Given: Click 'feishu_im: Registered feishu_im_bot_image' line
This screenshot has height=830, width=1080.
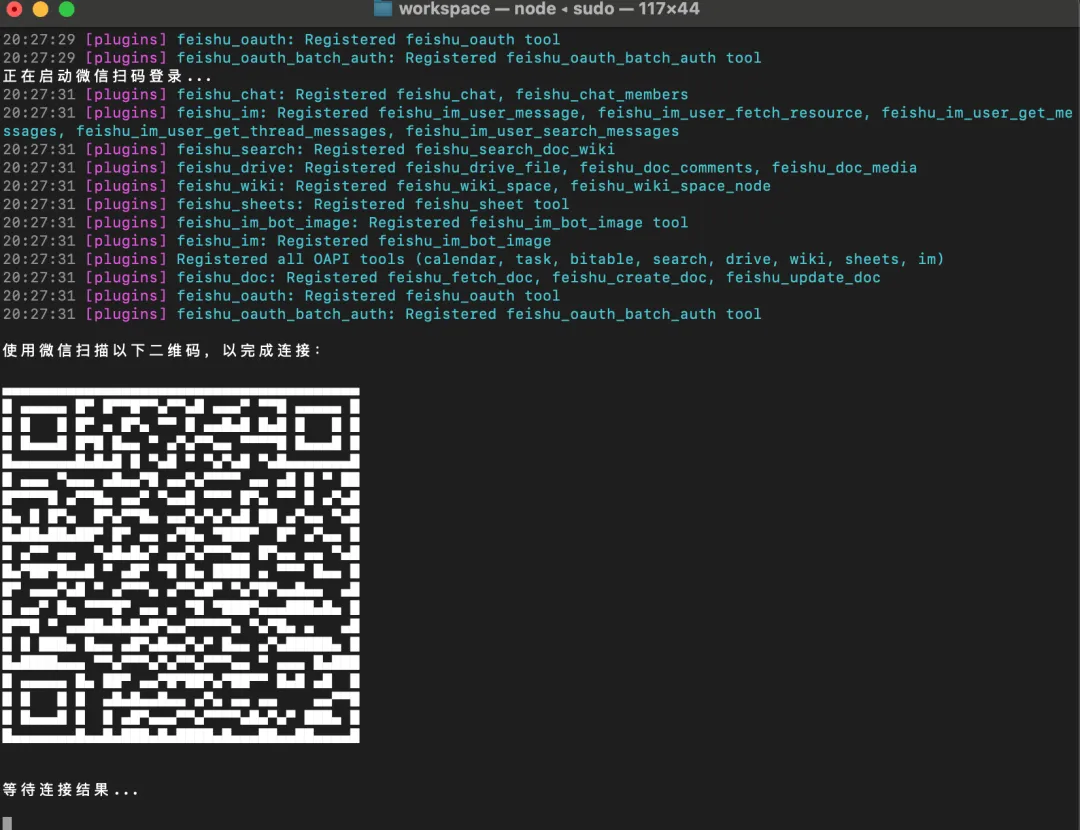Looking at the screenshot, I should [x=277, y=240].
